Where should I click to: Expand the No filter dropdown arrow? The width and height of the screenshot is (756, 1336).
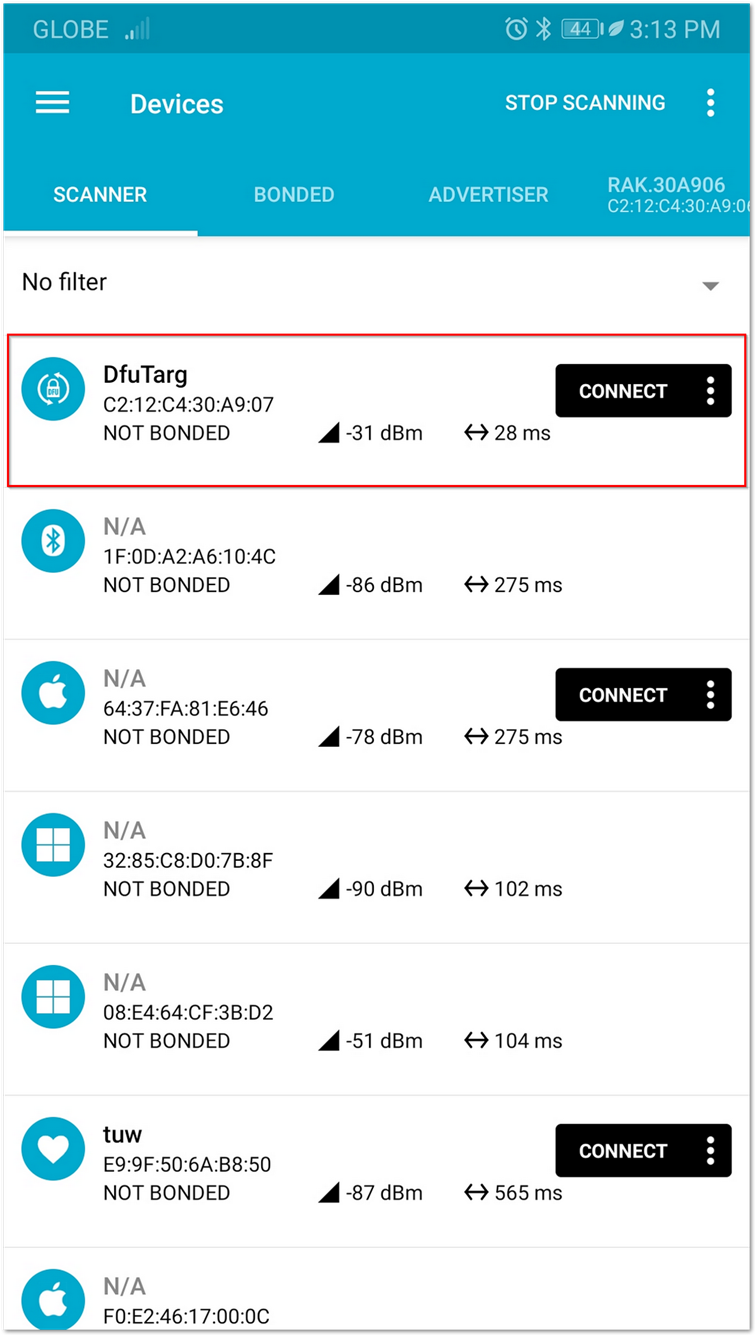[x=710, y=286]
